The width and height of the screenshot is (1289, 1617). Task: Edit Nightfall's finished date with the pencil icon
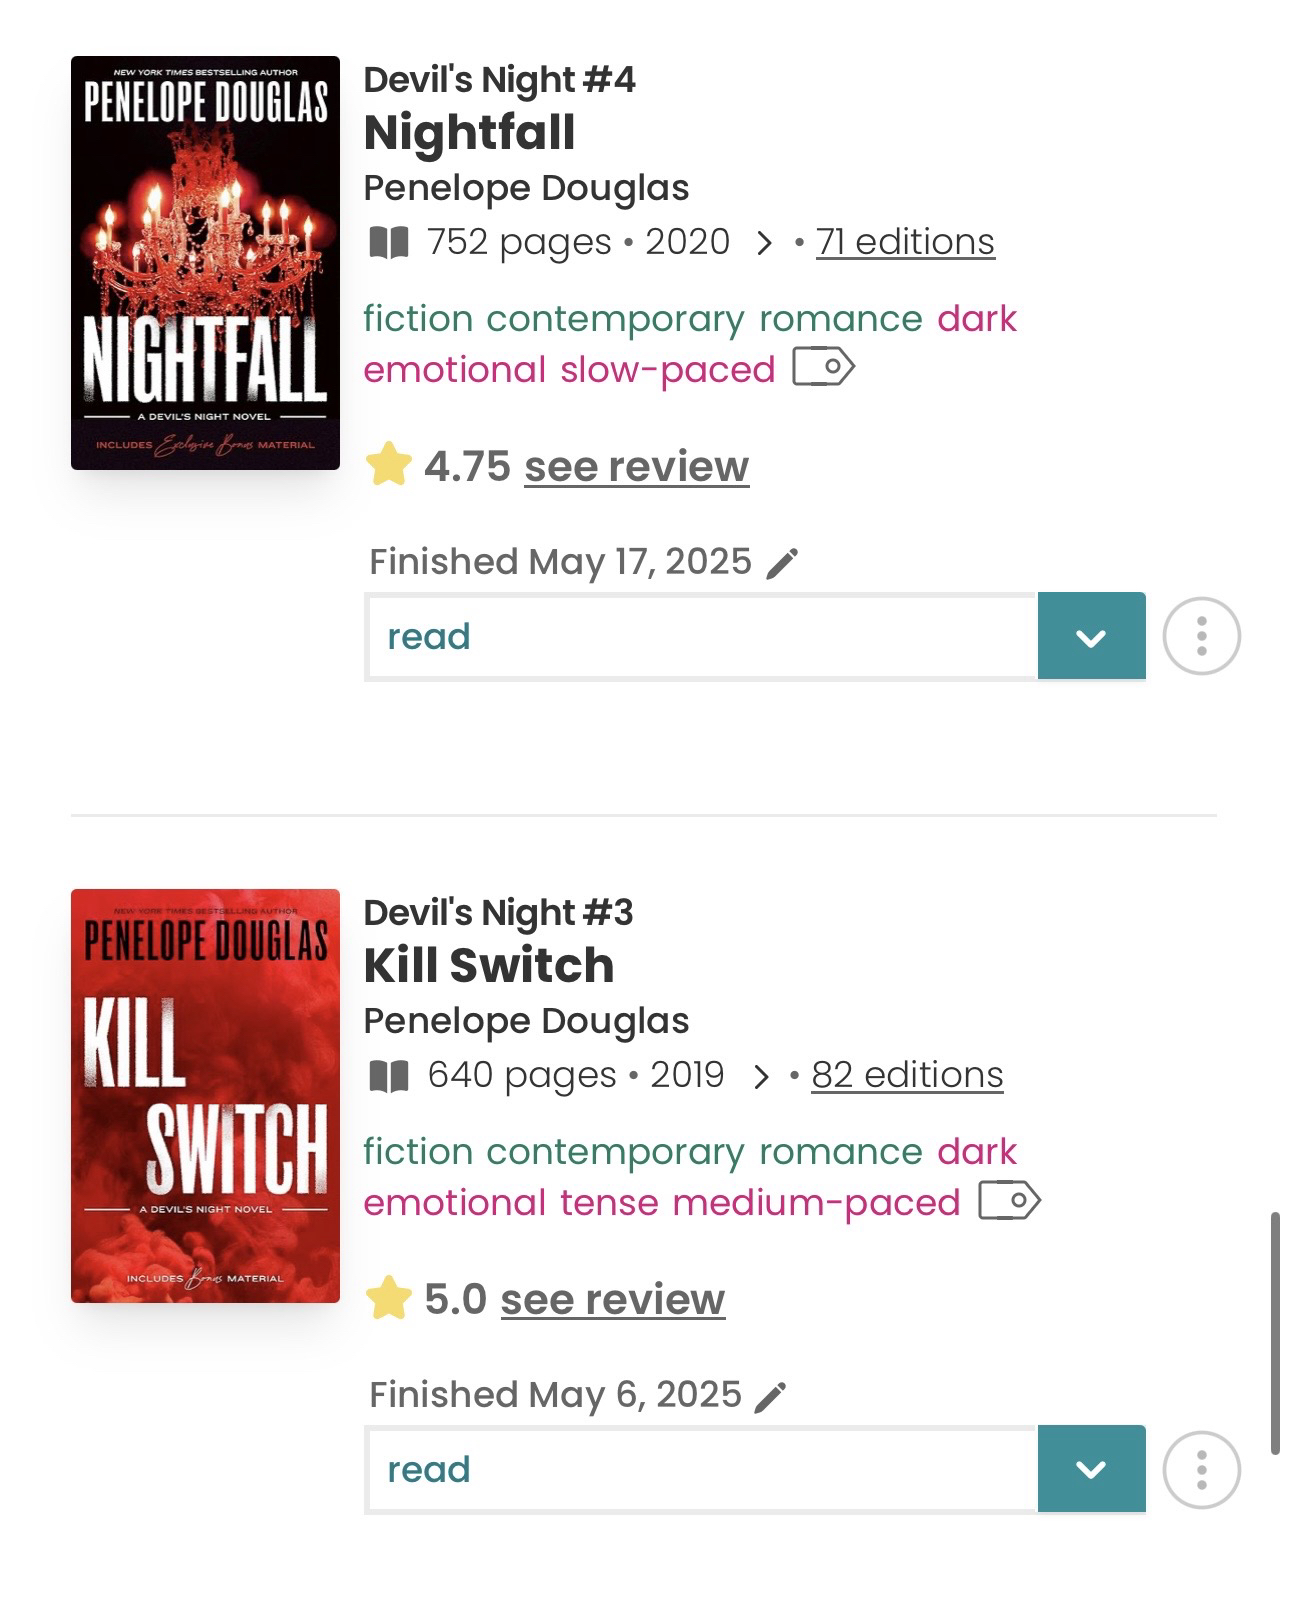click(x=782, y=564)
